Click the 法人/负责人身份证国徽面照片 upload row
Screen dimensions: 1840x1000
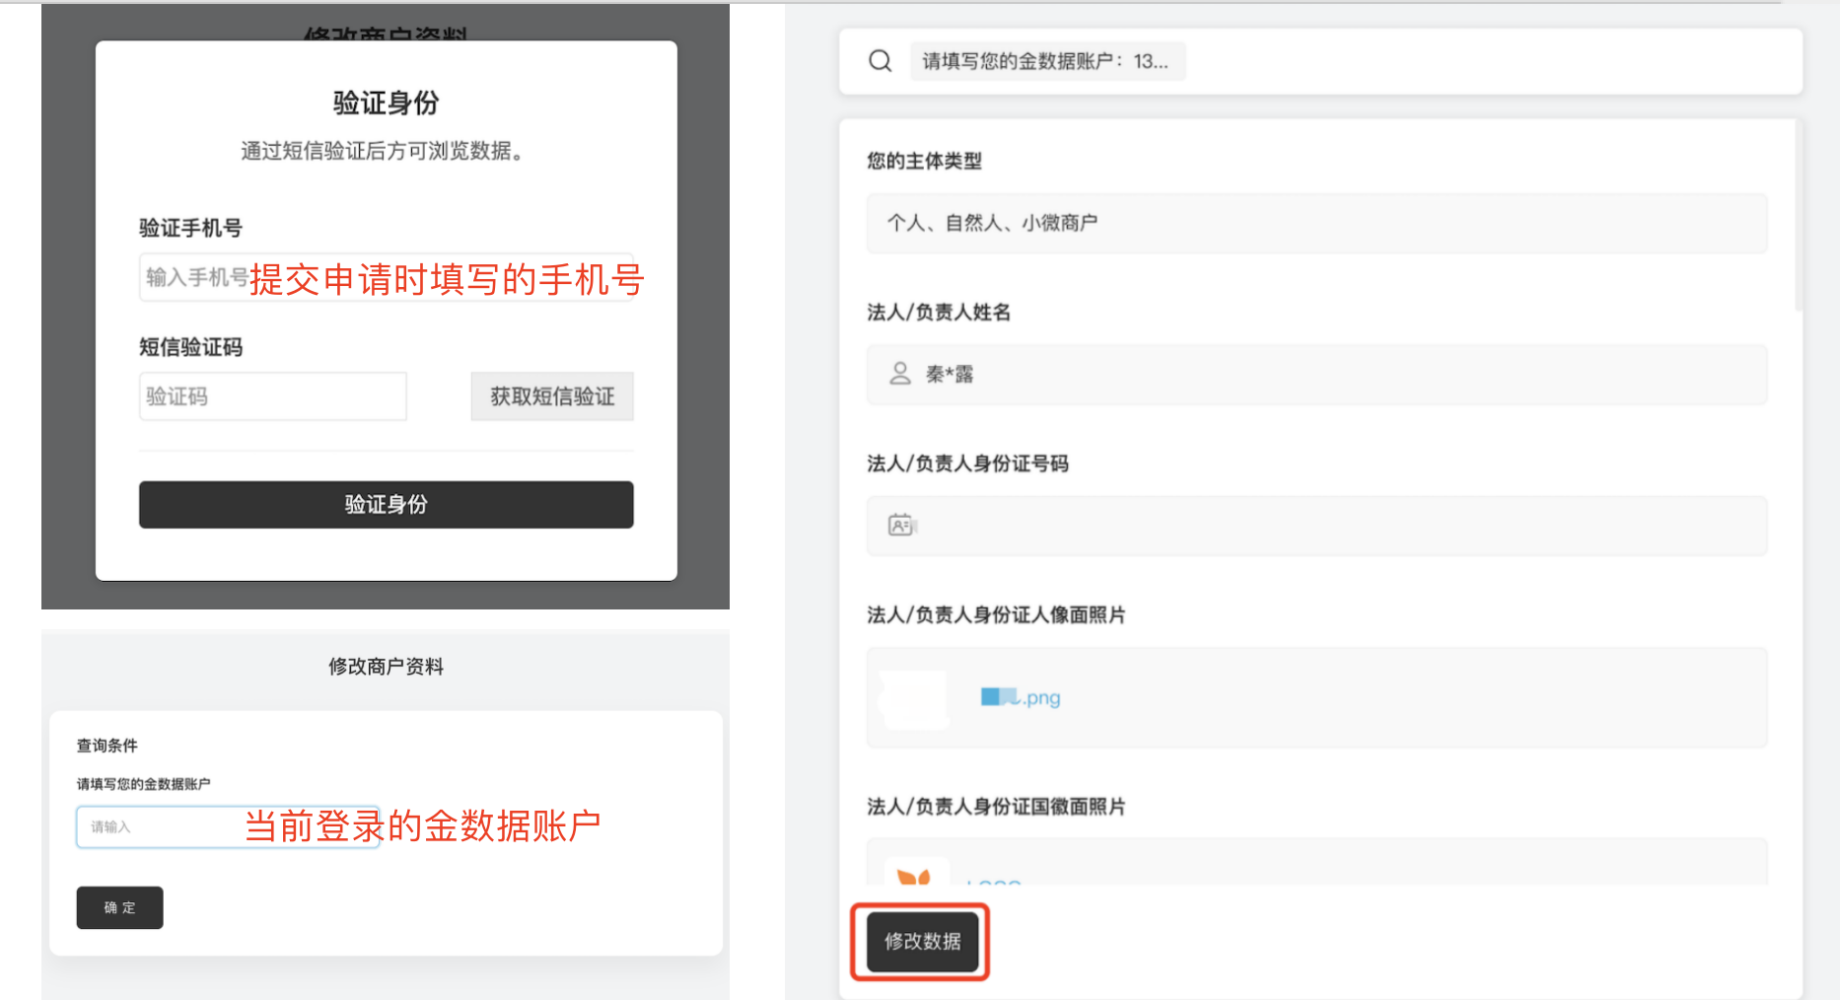click(1316, 863)
